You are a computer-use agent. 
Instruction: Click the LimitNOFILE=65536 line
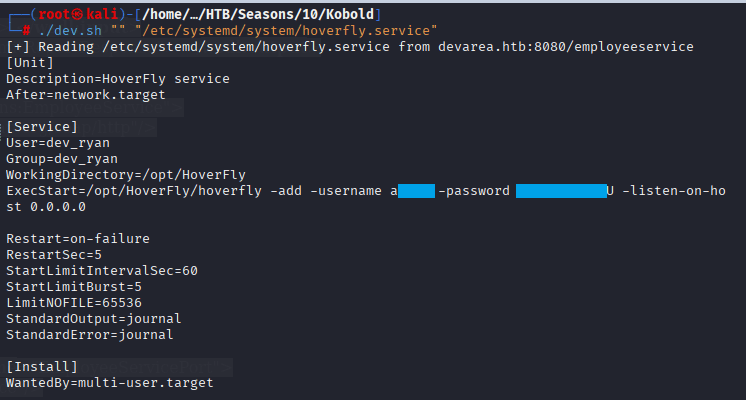(x=73, y=302)
